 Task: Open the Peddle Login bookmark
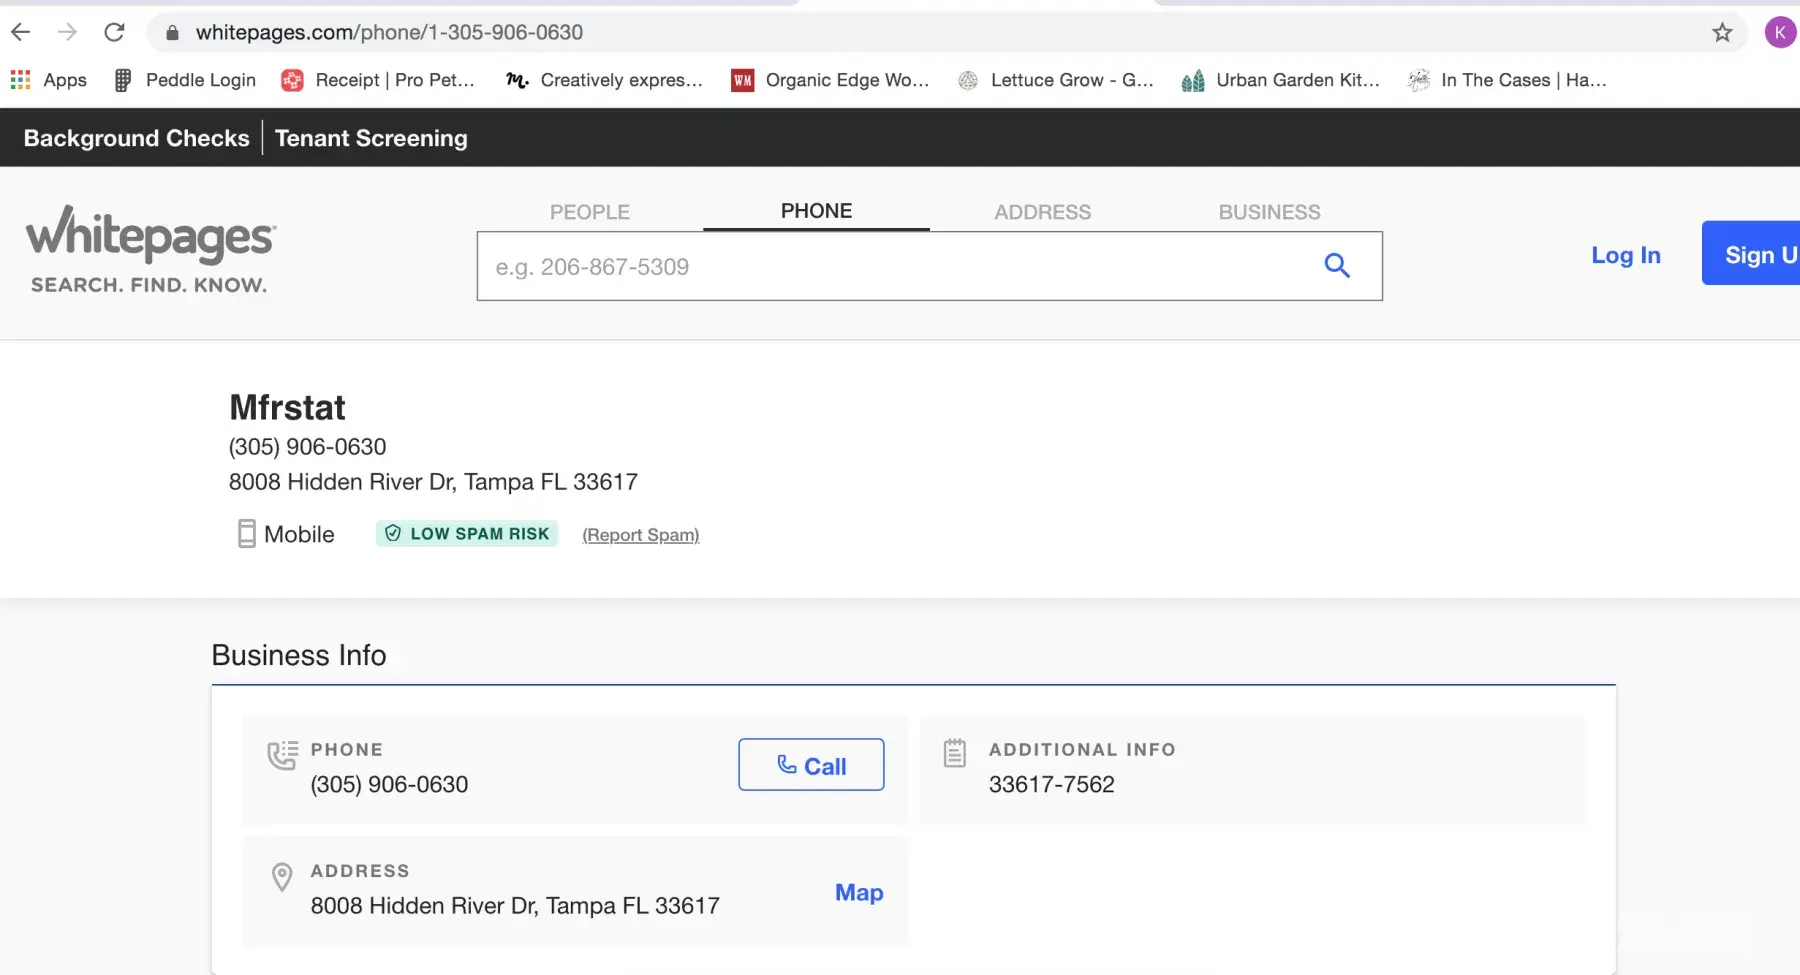(x=185, y=80)
